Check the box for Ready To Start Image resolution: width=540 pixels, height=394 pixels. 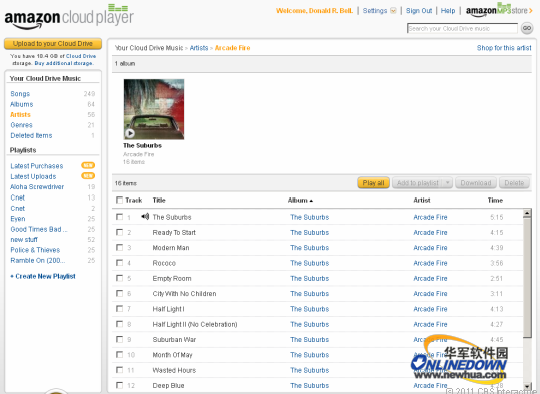click(120, 232)
